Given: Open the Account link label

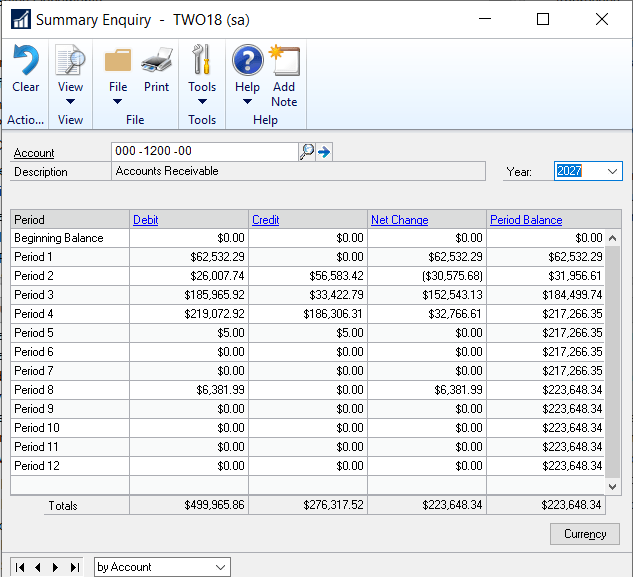Looking at the screenshot, I should [x=34, y=153].
